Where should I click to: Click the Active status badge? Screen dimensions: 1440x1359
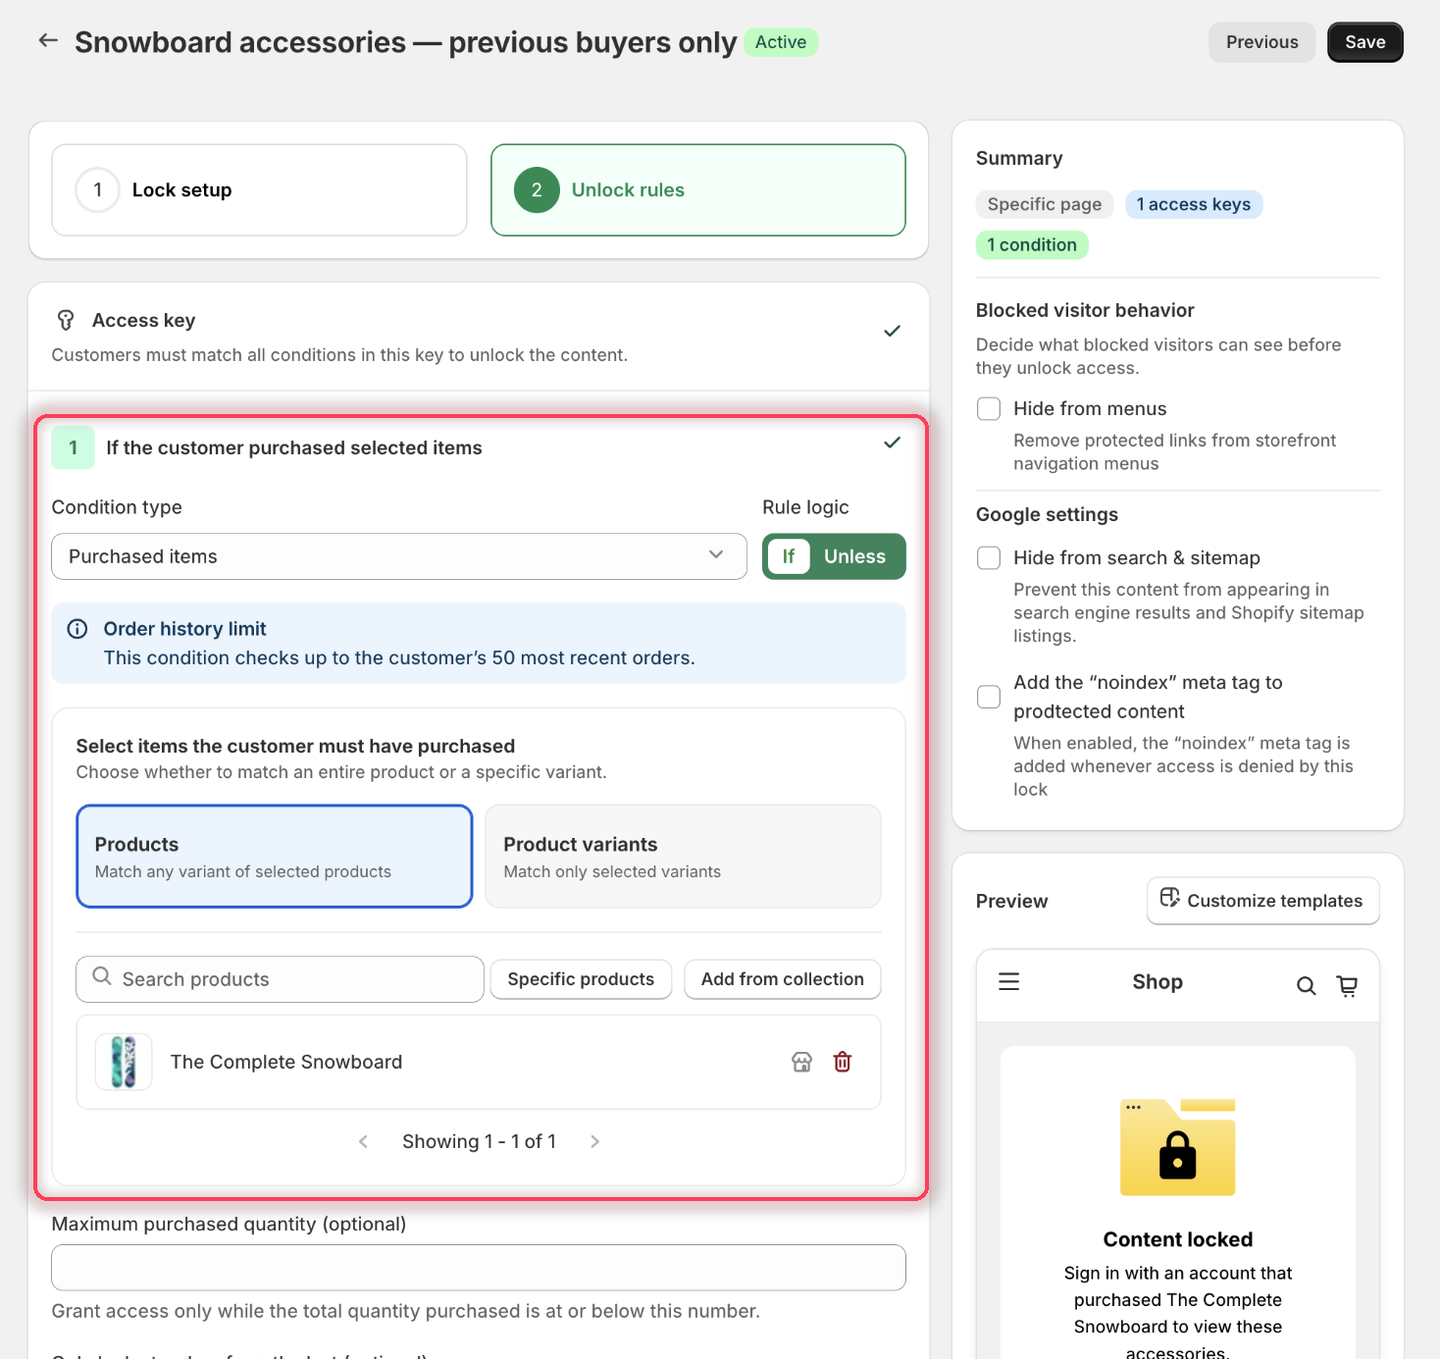781,42
